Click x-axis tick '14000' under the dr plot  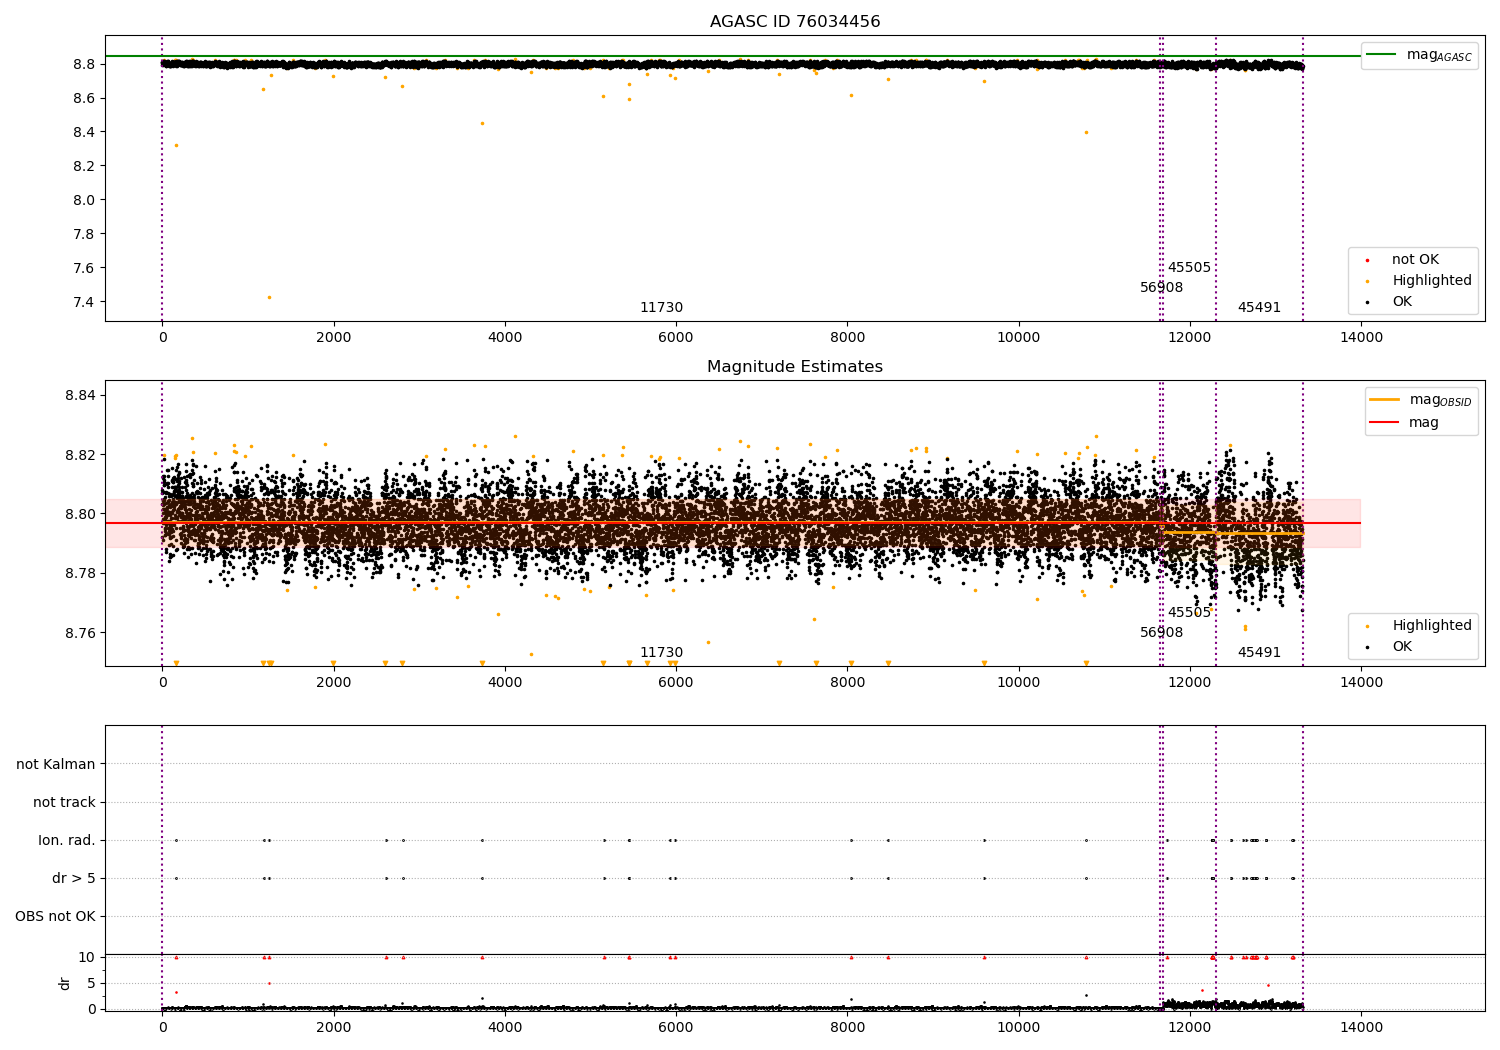(1361, 1027)
